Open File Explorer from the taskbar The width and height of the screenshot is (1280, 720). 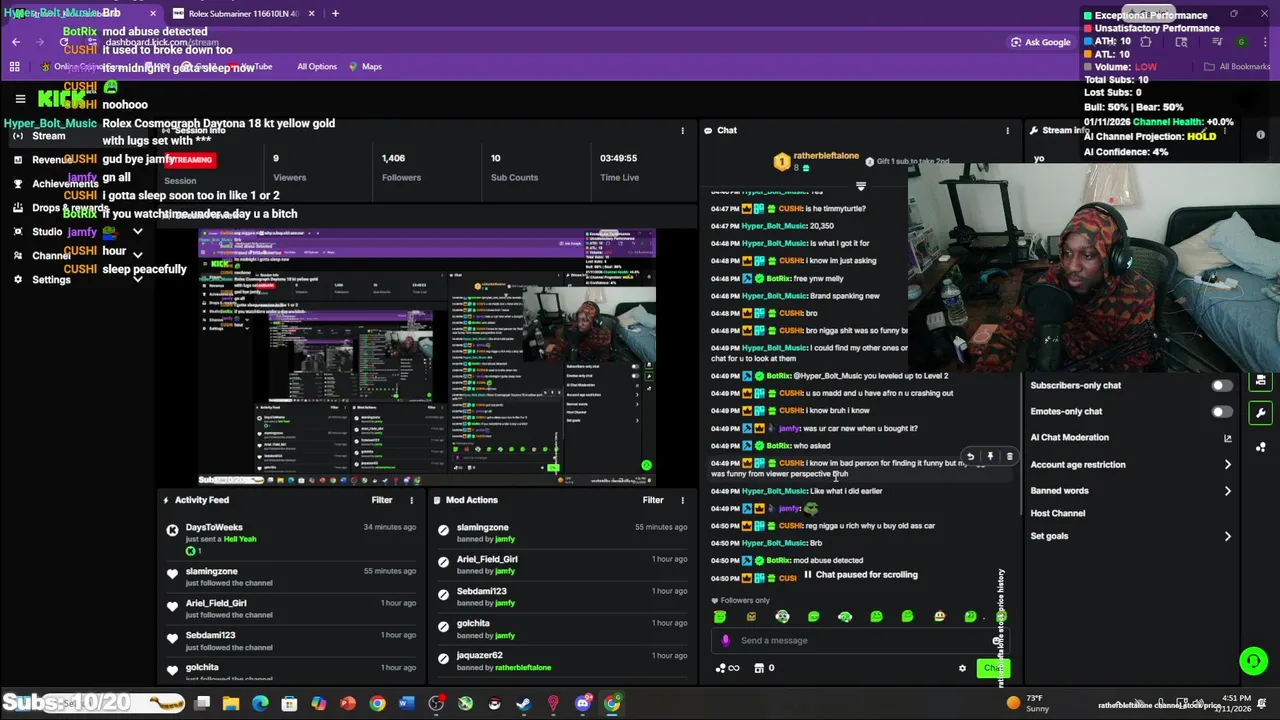click(231, 704)
